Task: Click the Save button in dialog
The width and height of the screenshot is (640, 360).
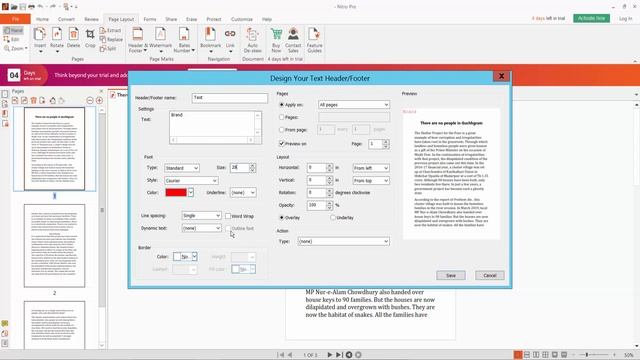Action: tap(451, 276)
